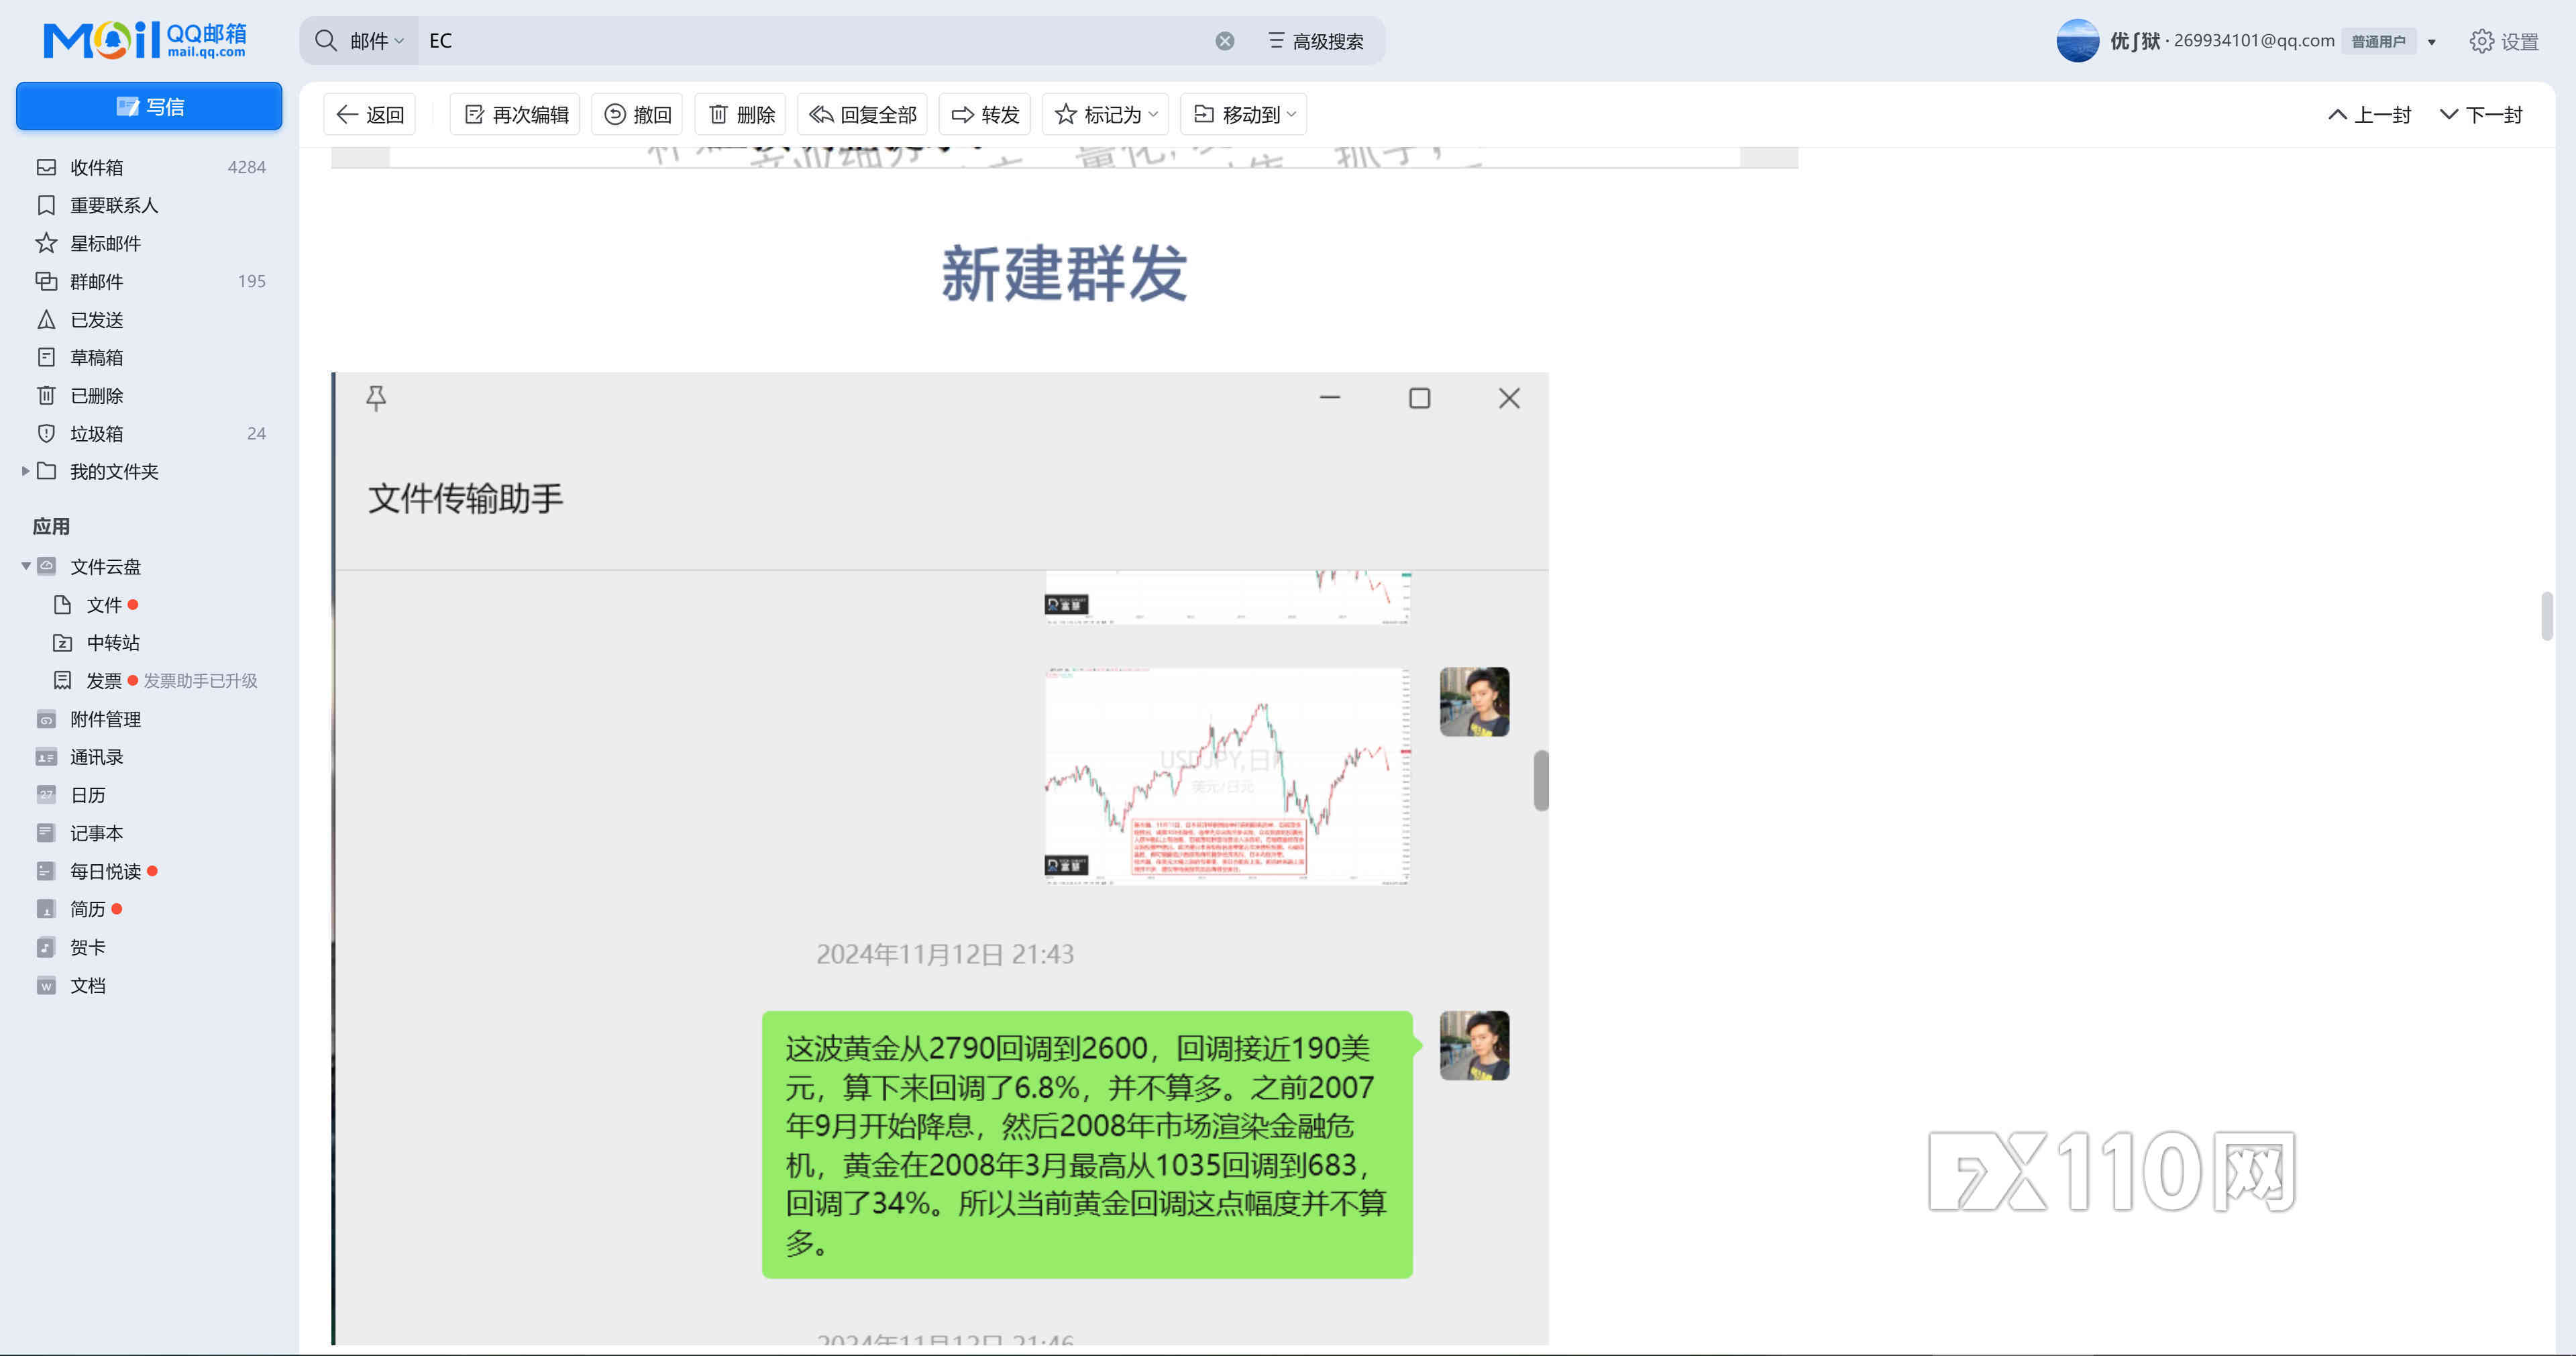The height and width of the screenshot is (1356, 2576).
Task: Click the chat screenshot scrollbar thumb
Action: coord(1541,780)
